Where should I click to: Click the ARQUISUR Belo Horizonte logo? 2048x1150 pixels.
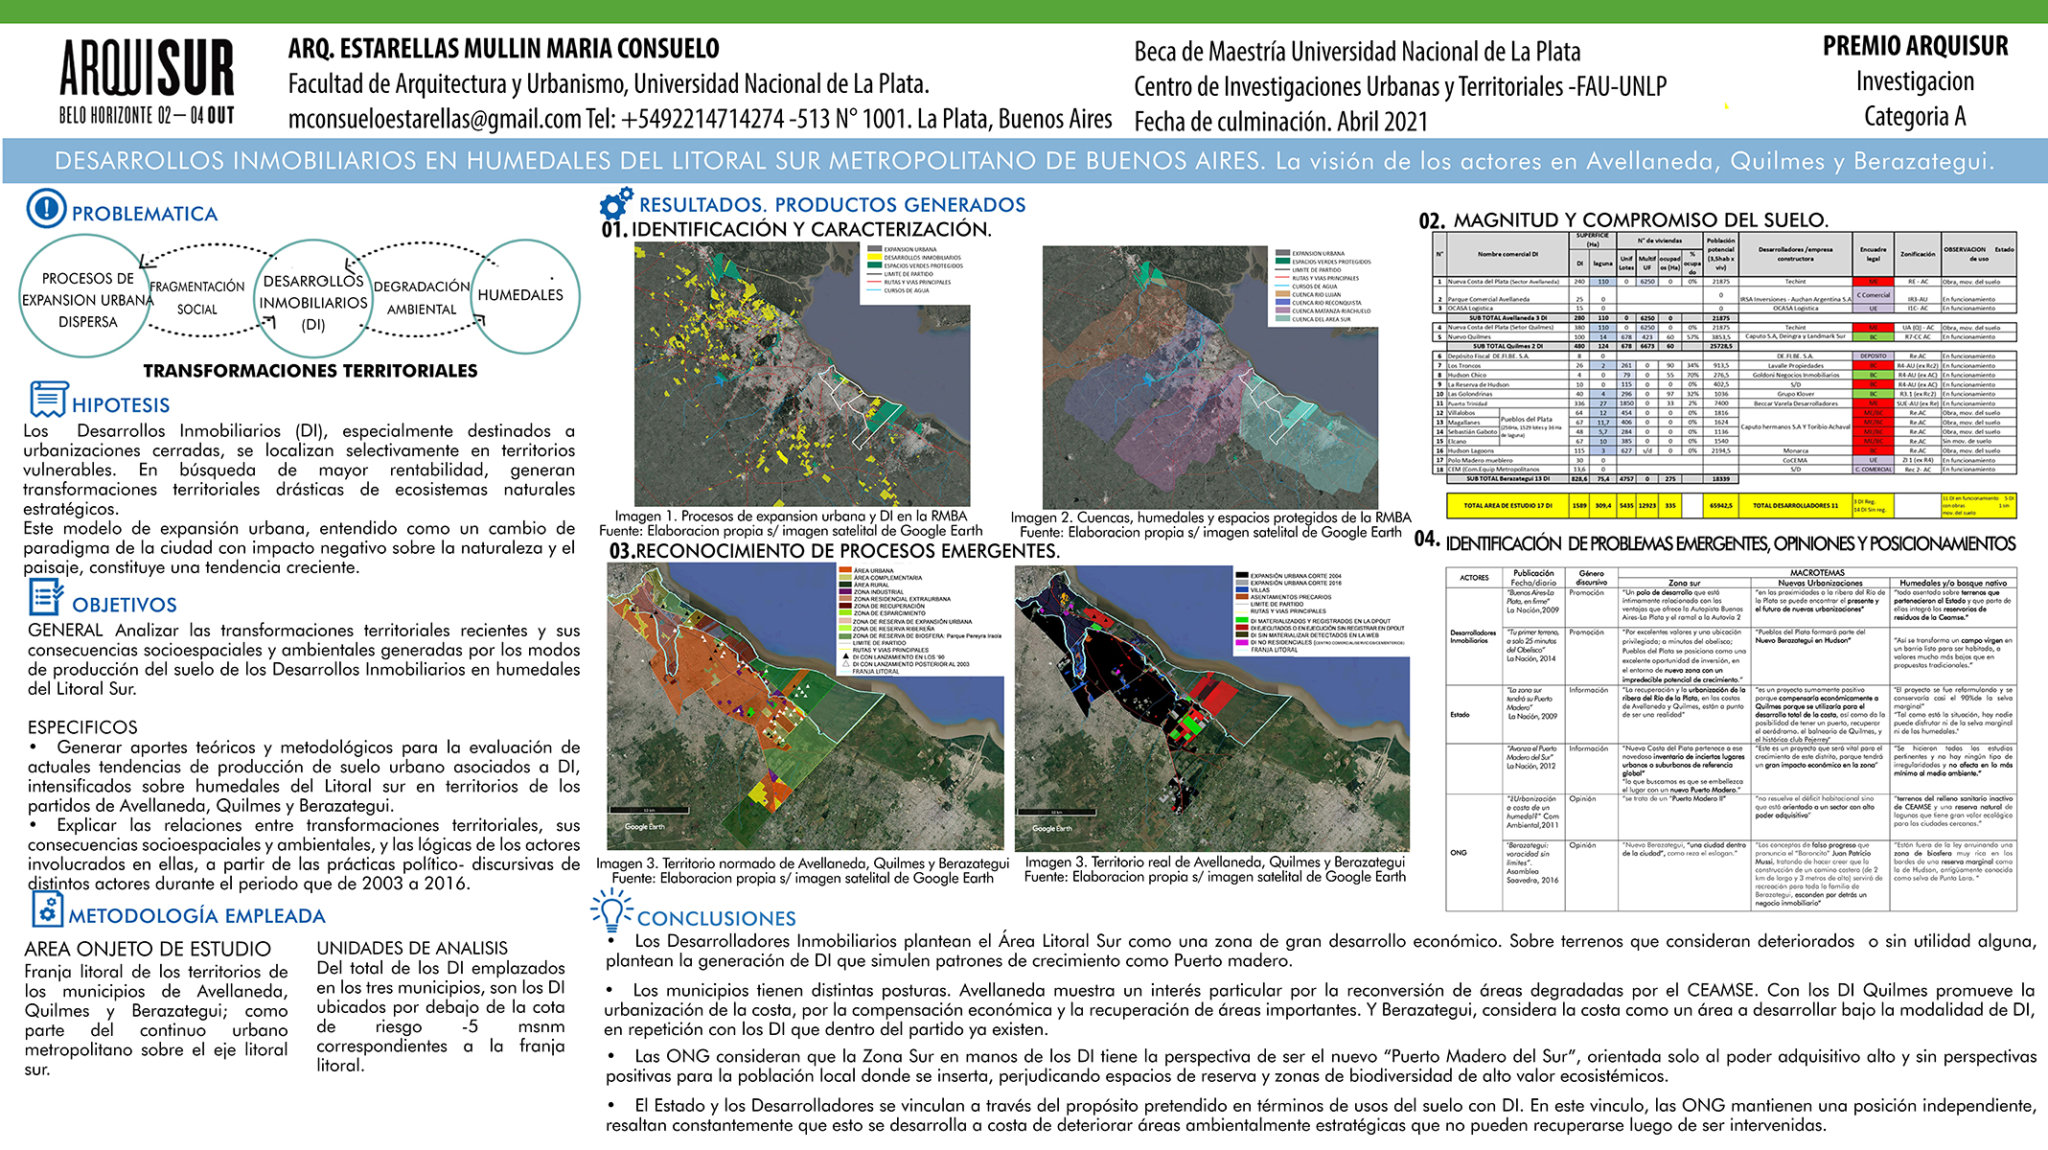[146, 81]
